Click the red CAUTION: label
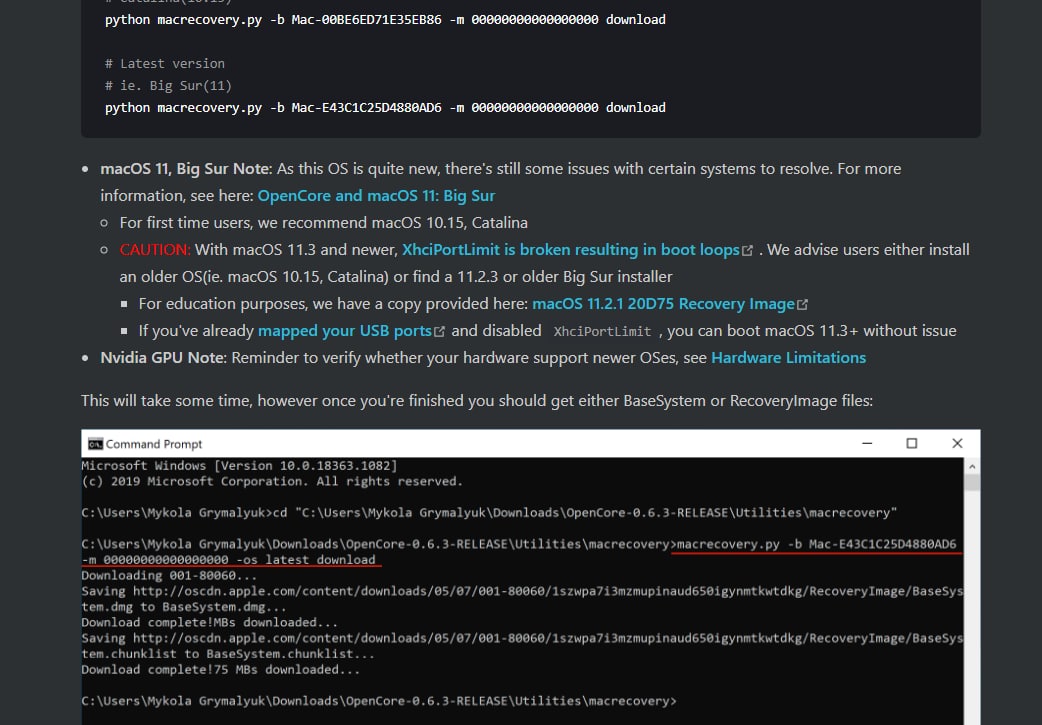Image resolution: width=1042 pixels, height=725 pixels. tap(155, 250)
